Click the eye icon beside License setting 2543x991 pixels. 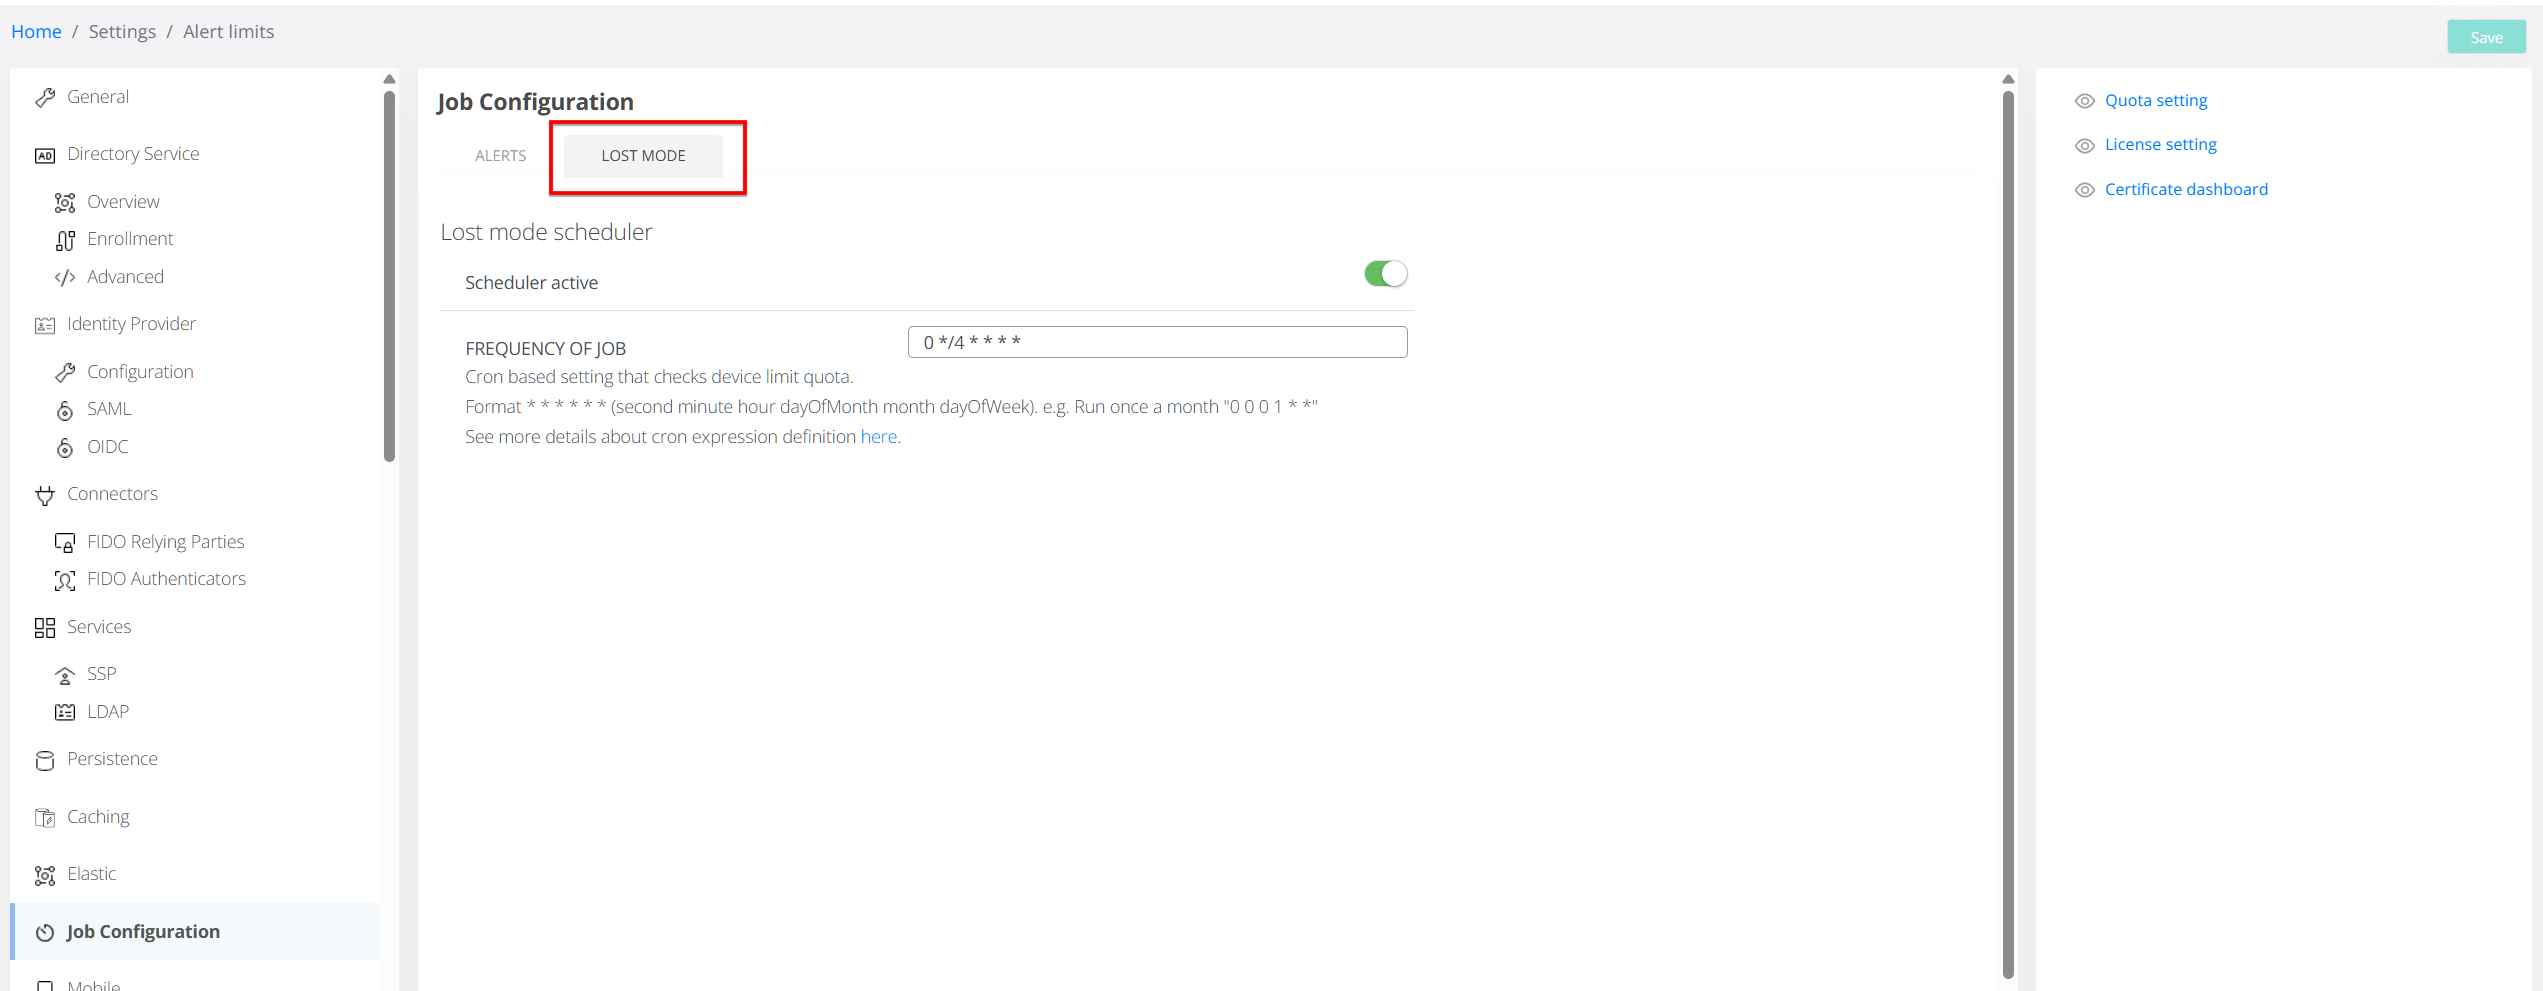pyautogui.click(x=2084, y=146)
